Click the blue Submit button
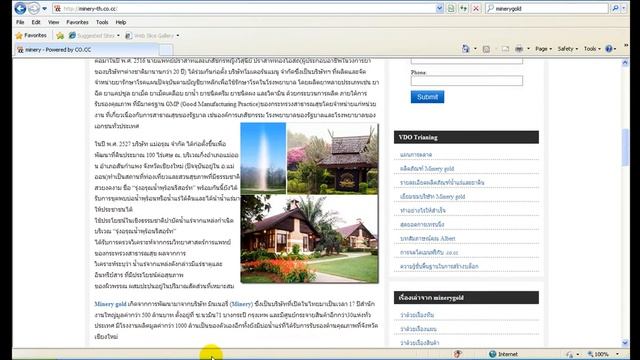Screen dimensions: 640x360 [x=427, y=97]
